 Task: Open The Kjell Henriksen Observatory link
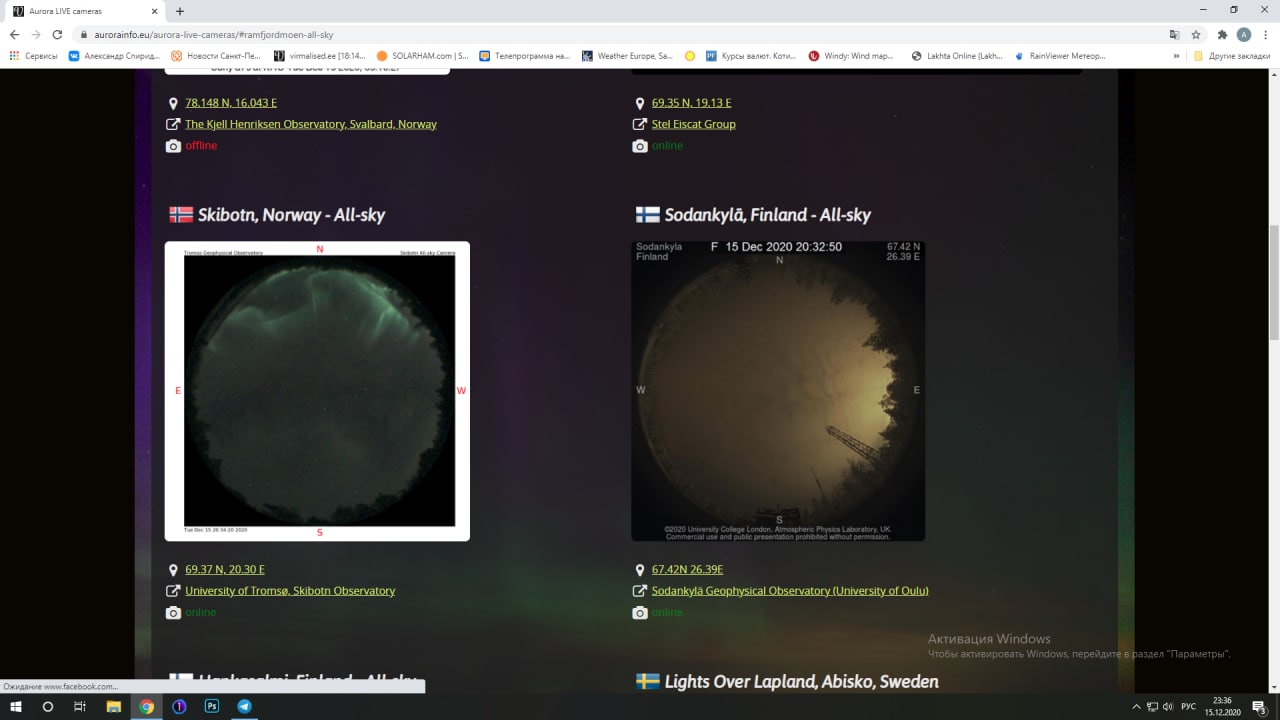tap(311, 124)
